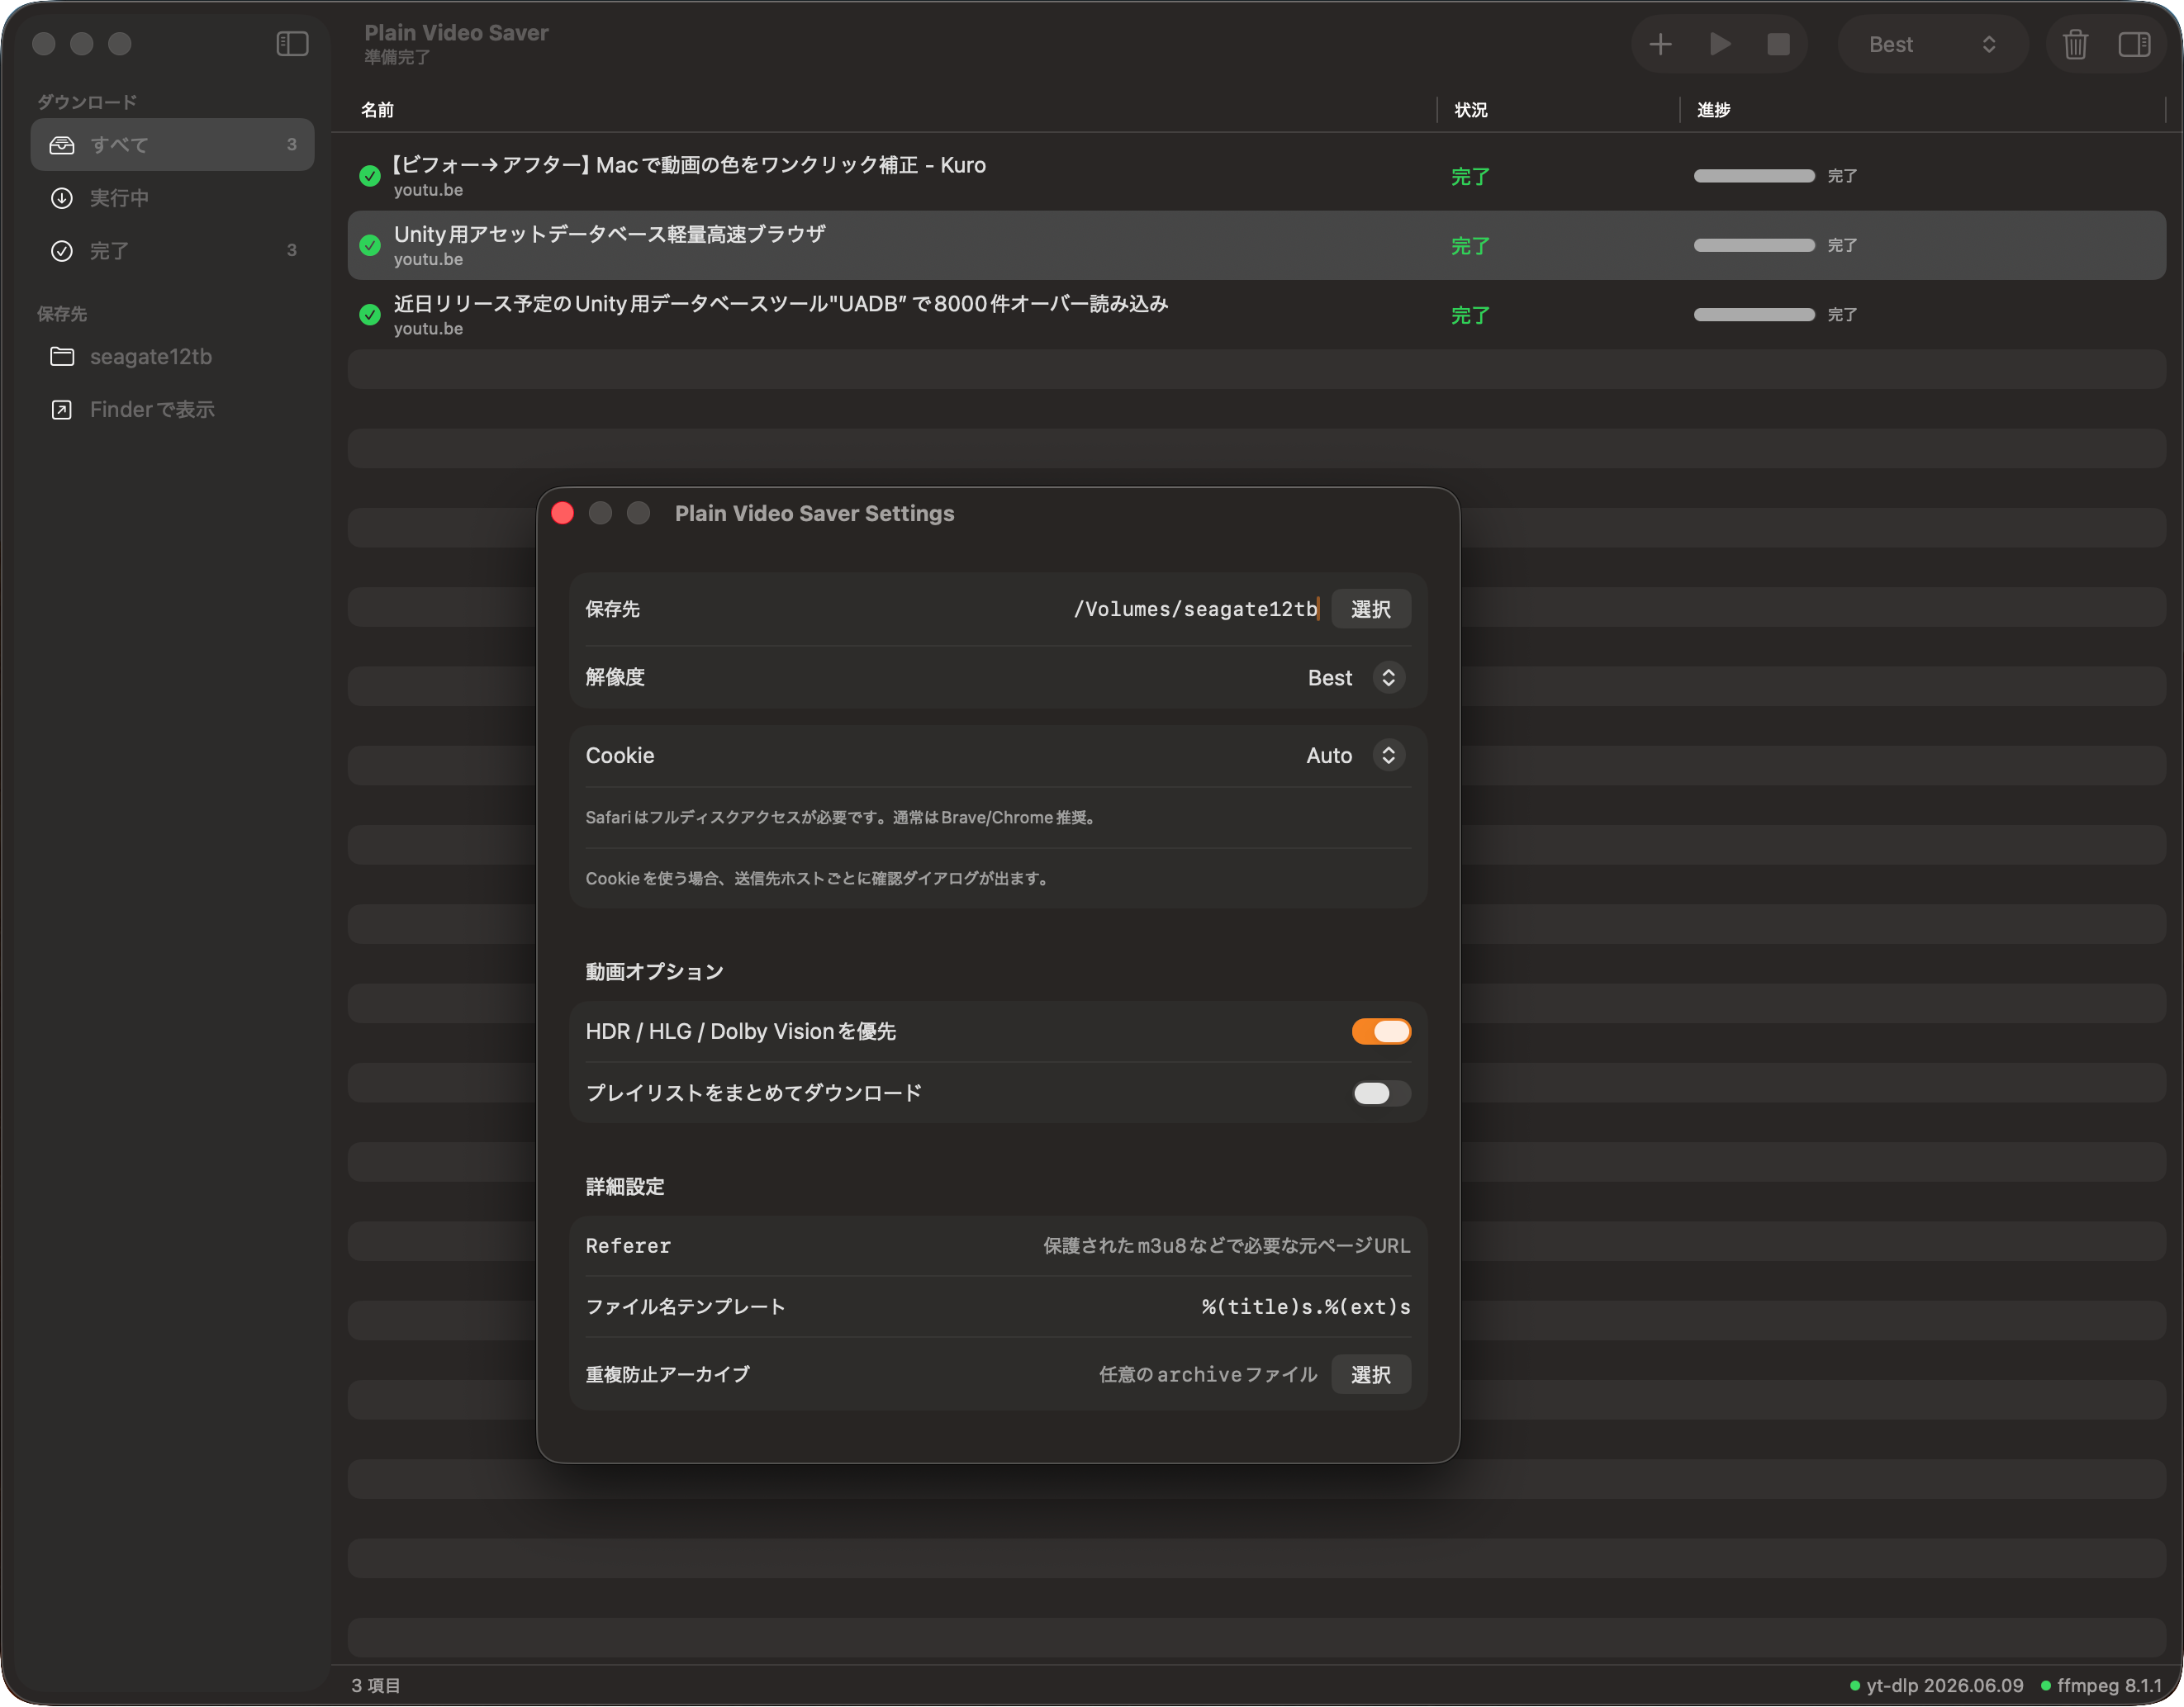
Task: Select 実行中 in the sidebar
Action: click(x=172, y=198)
